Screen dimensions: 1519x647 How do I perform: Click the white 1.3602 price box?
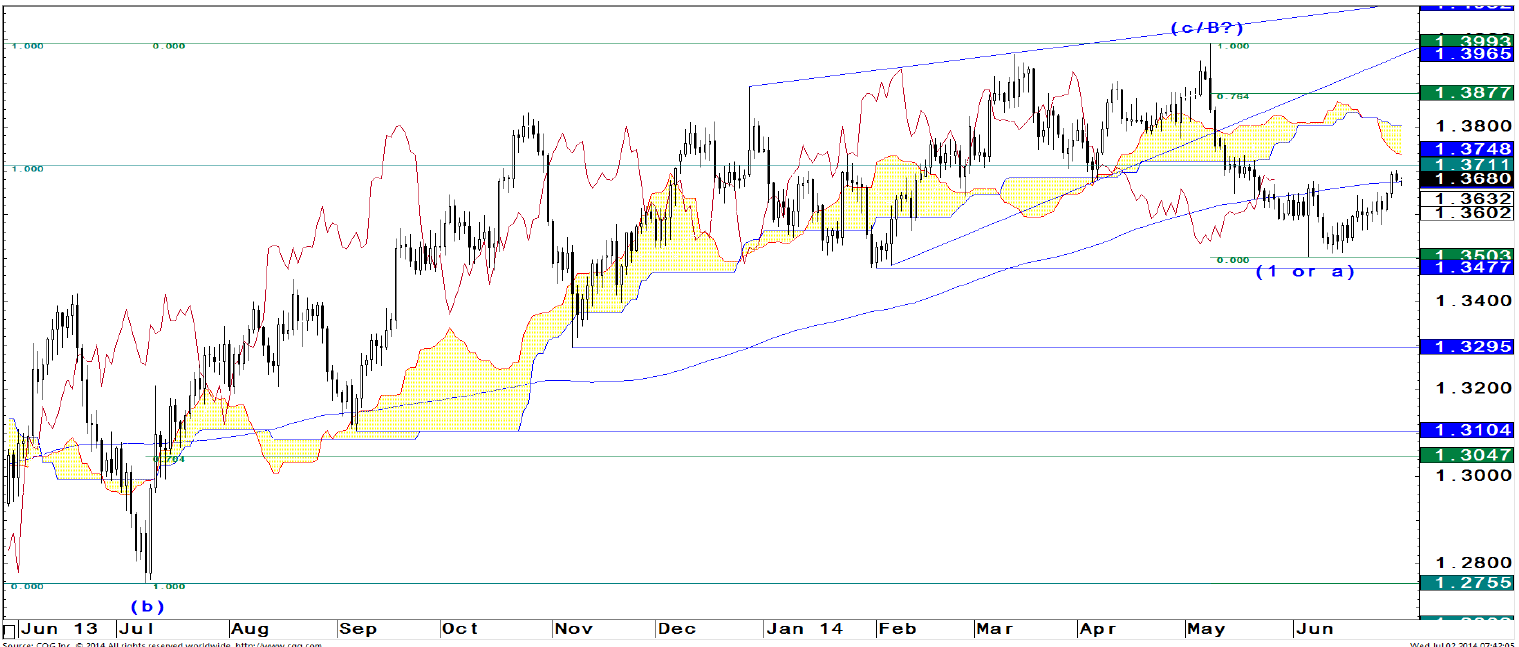(x=1467, y=212)
